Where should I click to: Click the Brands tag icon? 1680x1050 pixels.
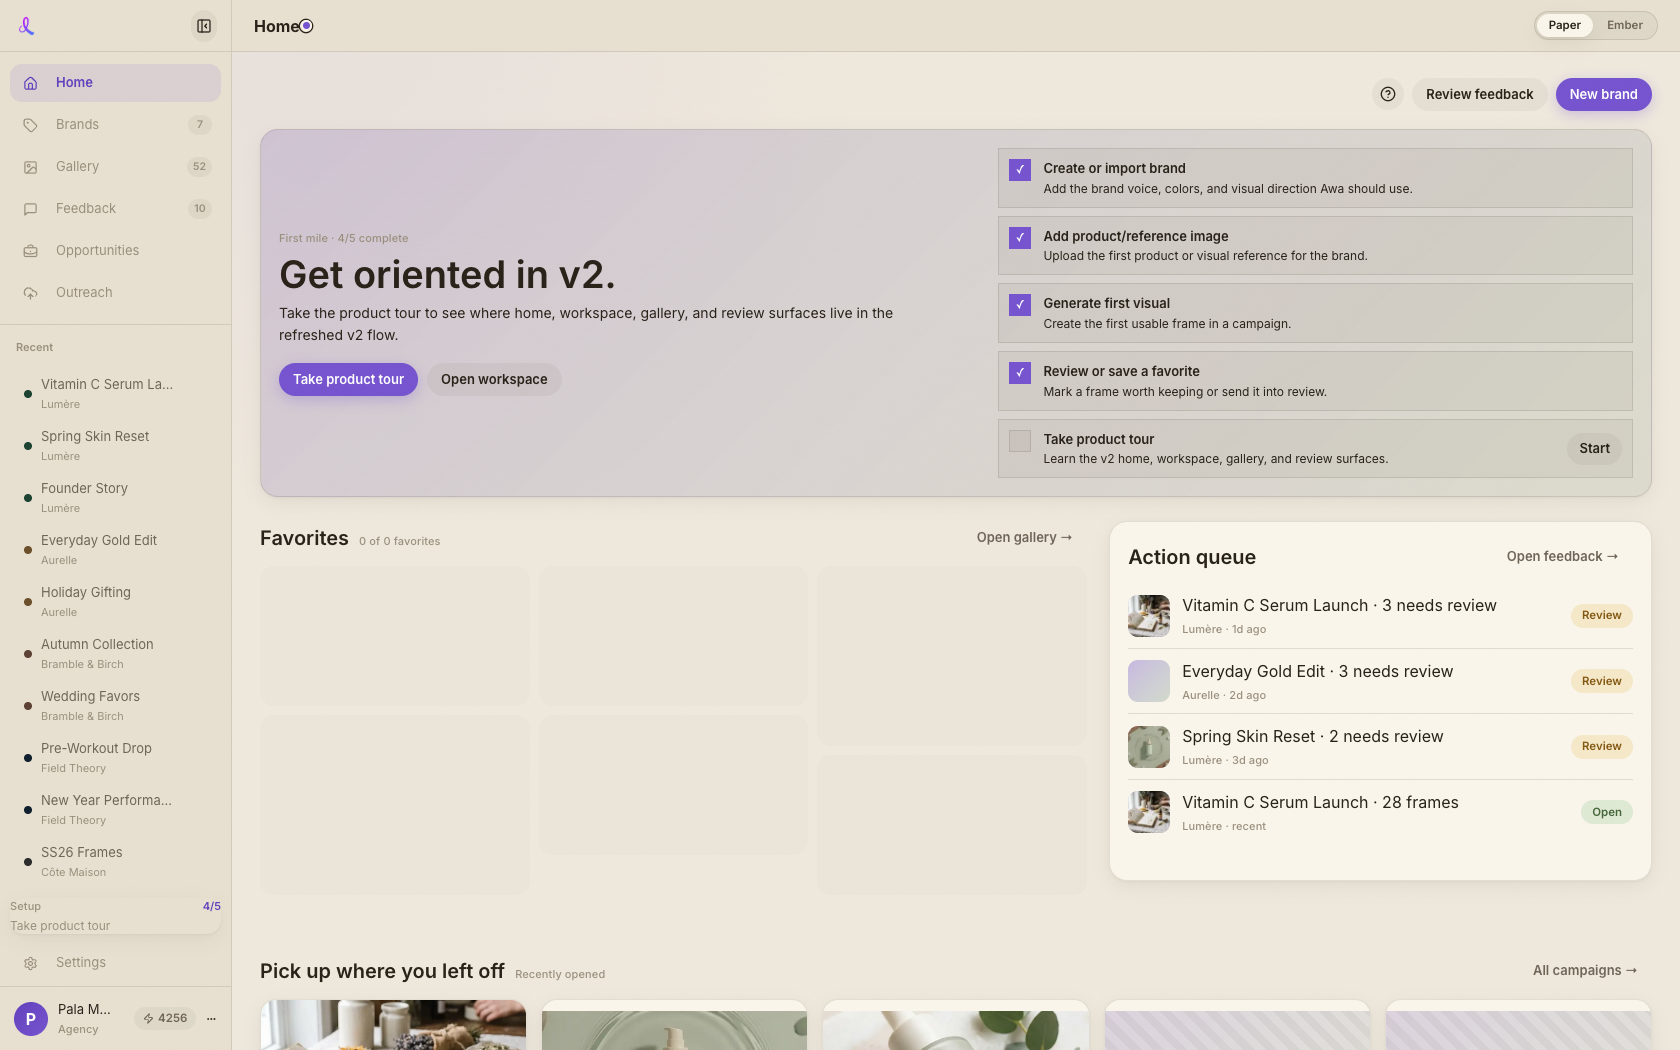(x=31, y=125)
